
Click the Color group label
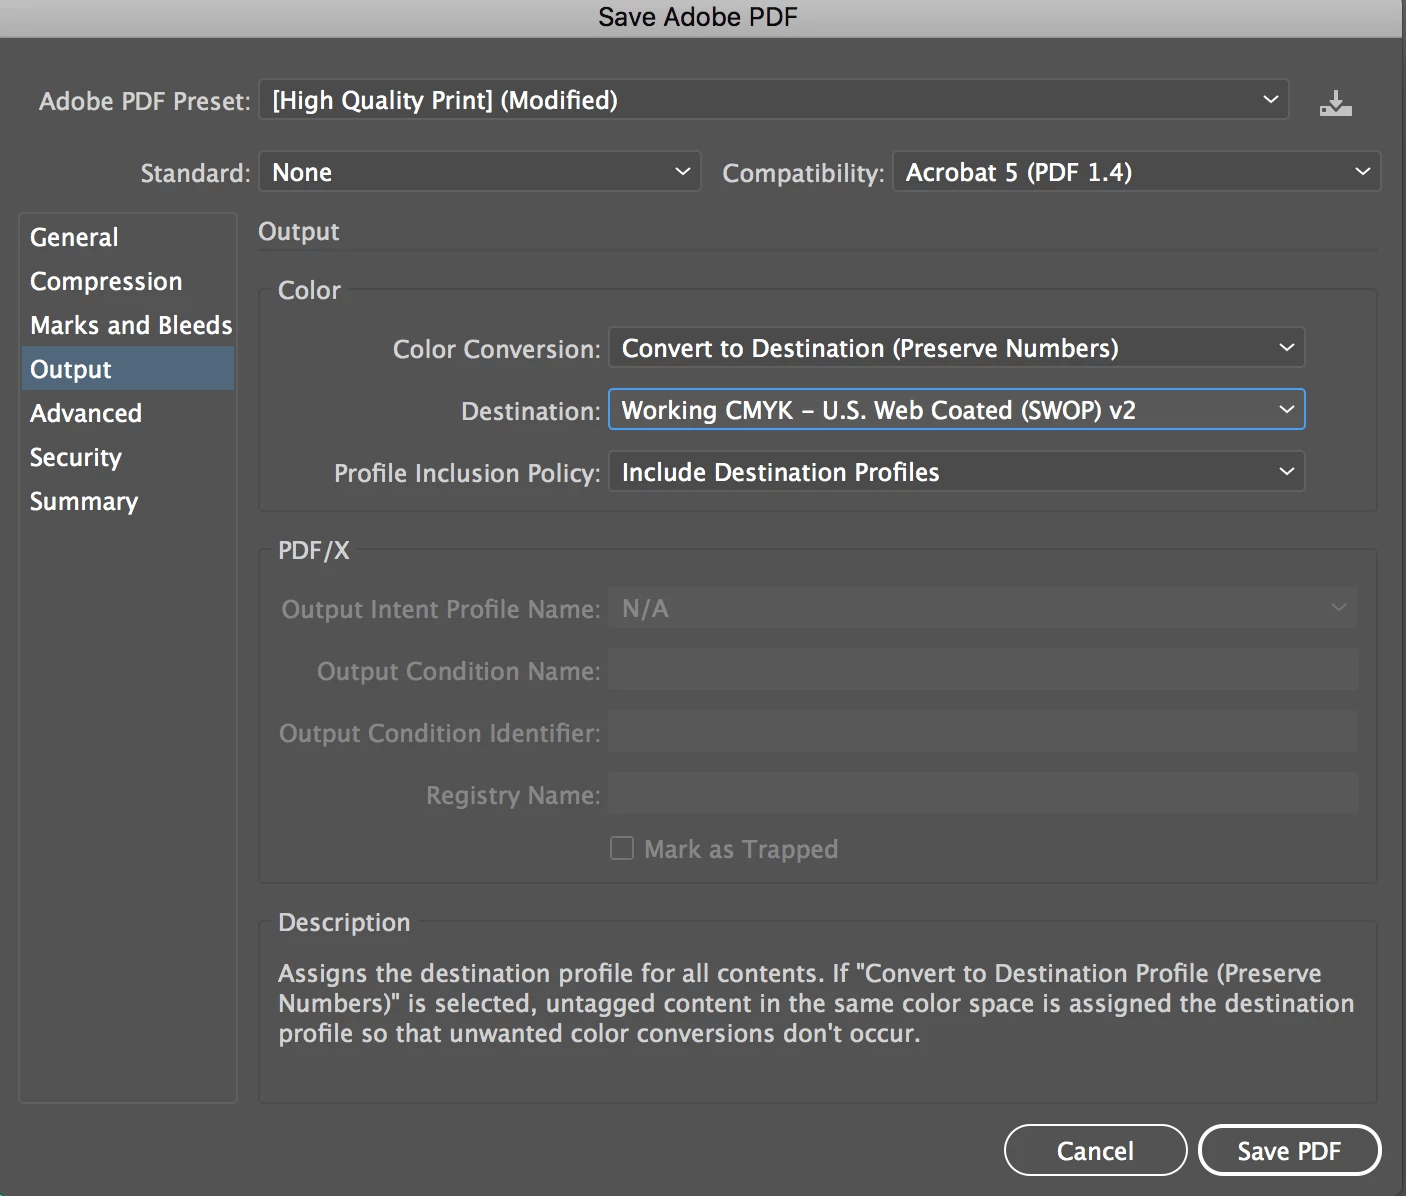click(309, 290)
